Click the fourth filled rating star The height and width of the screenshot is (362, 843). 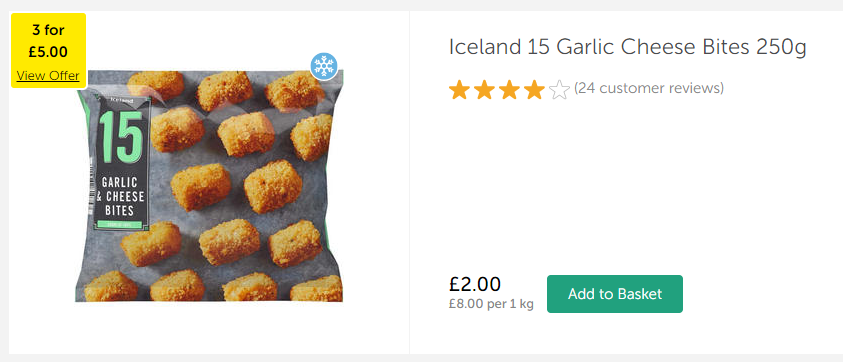tap(534, 90)
